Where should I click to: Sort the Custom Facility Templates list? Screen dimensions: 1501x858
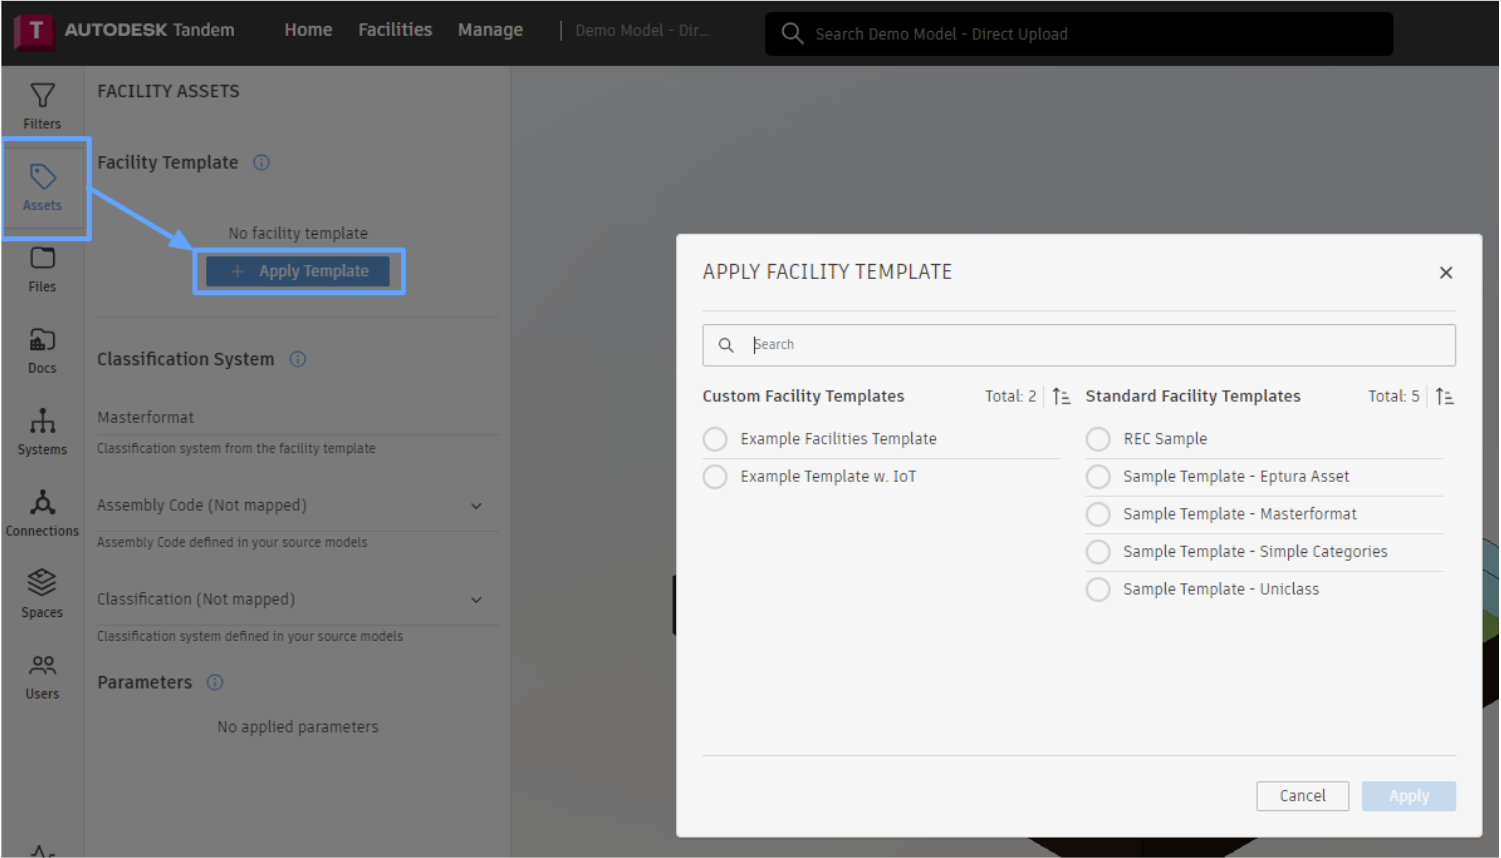click(x=1061, y=396)
